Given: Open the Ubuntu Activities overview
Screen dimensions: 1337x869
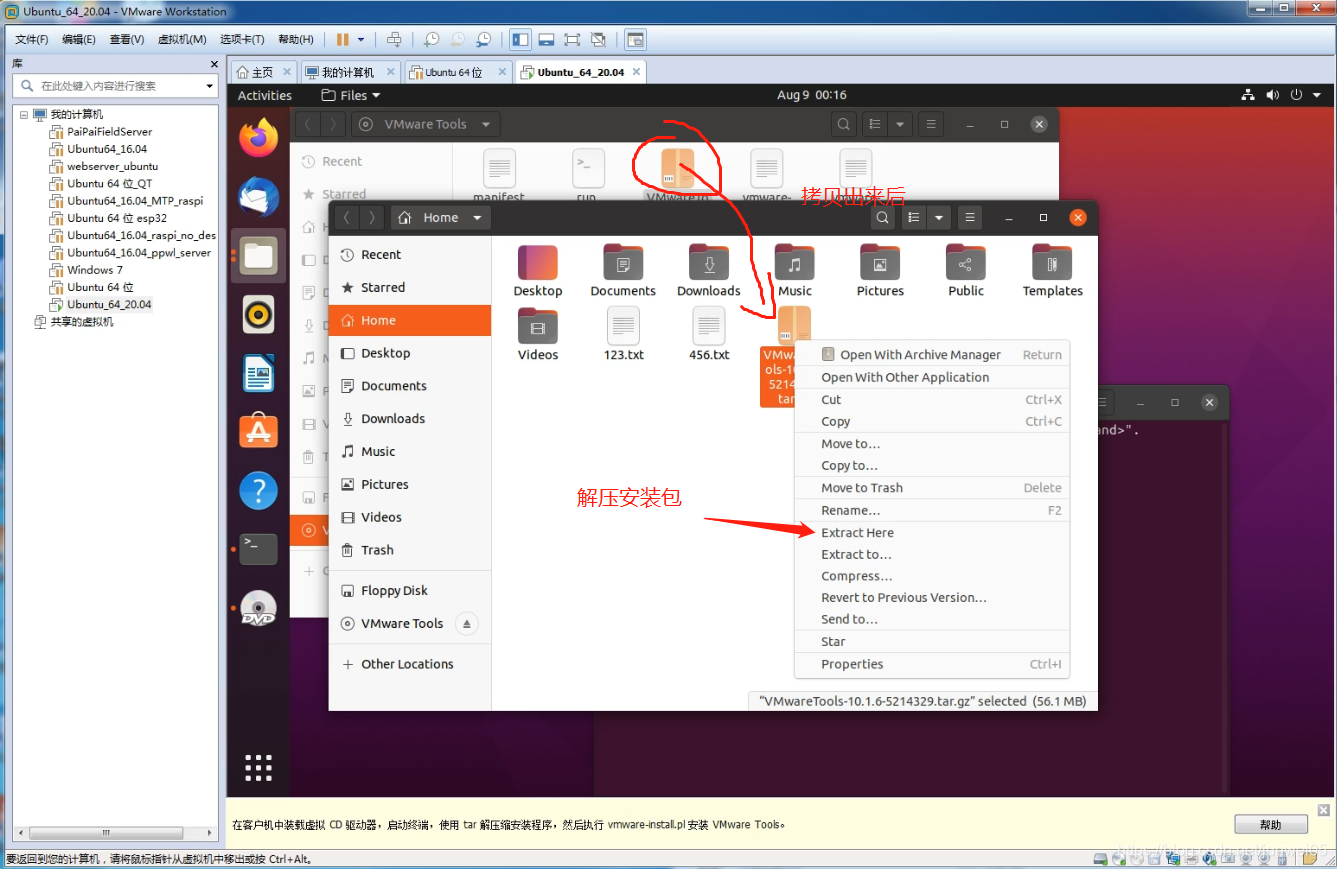Looking at the screenshot, I should pyautogui.click(x=265, y=96).
